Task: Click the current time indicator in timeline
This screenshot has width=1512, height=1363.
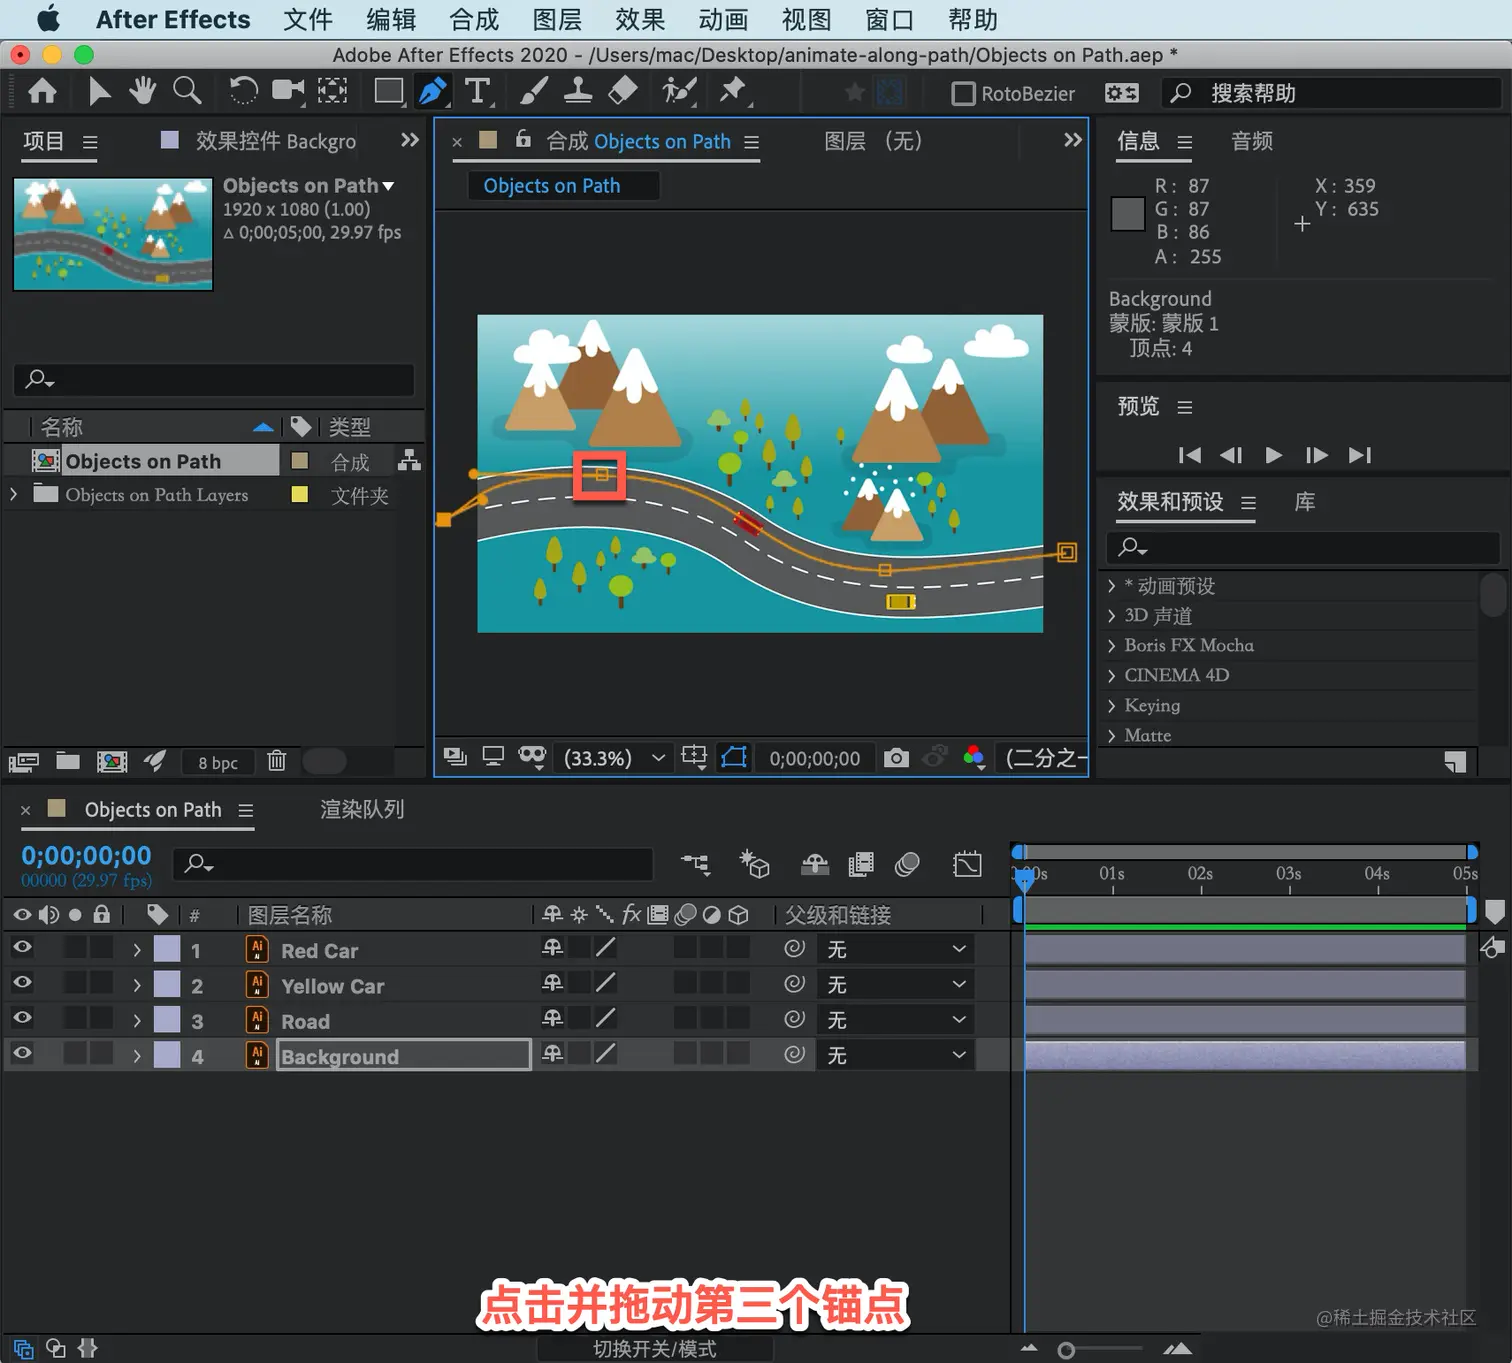Action: 1025,878
